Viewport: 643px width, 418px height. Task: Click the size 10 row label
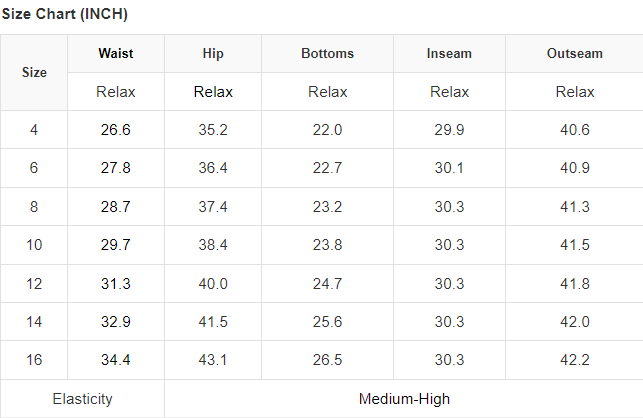[34, 245]
